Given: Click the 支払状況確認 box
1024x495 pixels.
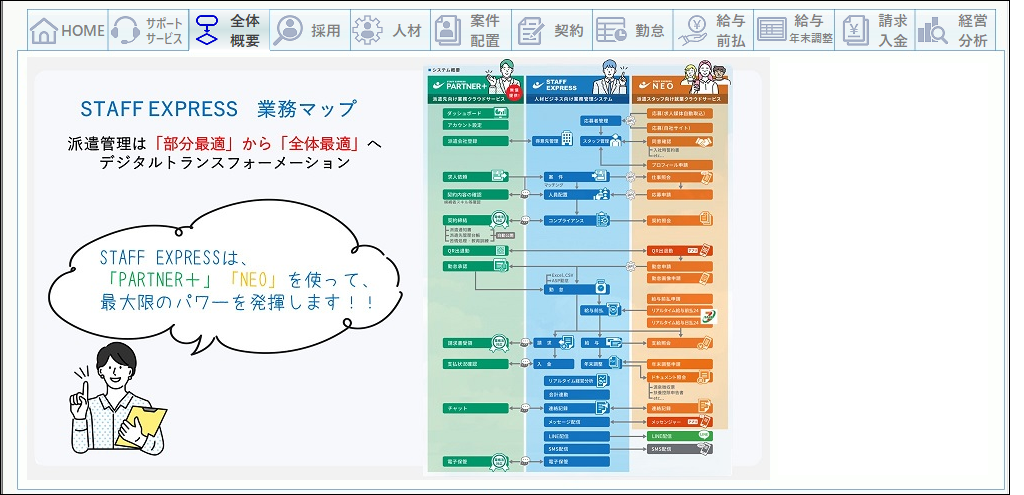Looking at the screenshot, I should tap(476, 364).
